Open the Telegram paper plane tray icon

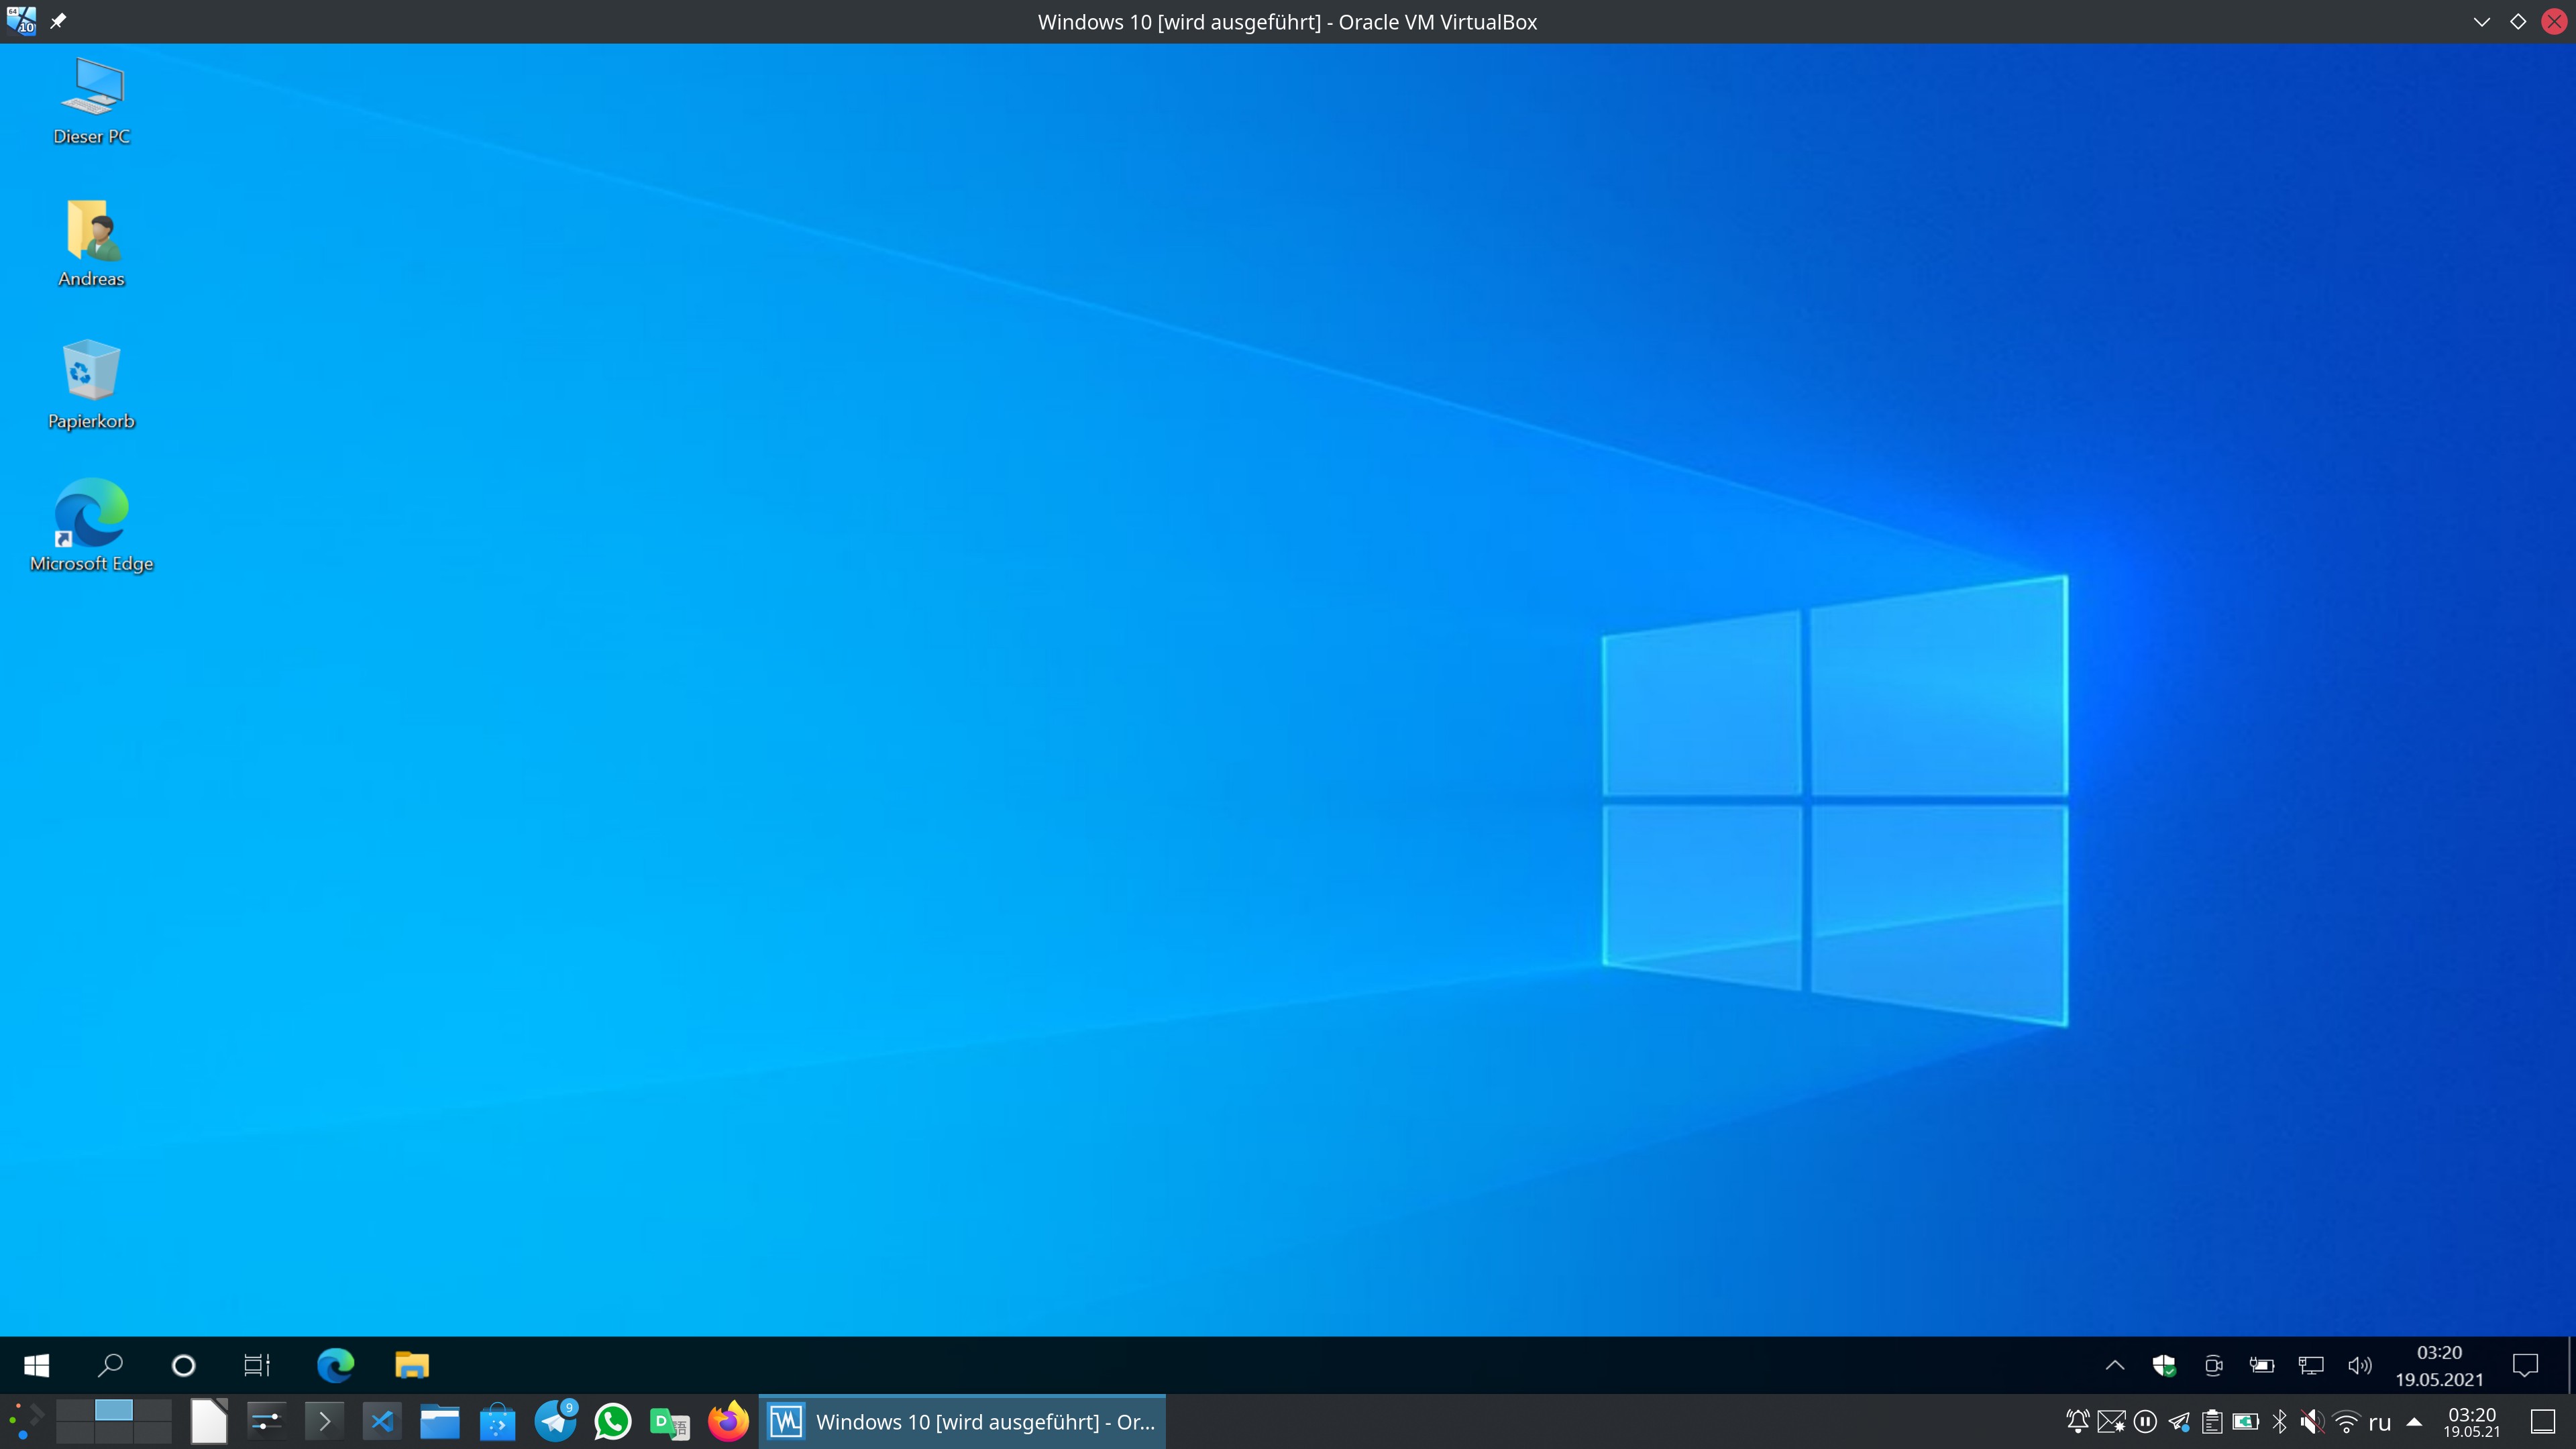(x=2179, y=1422)
